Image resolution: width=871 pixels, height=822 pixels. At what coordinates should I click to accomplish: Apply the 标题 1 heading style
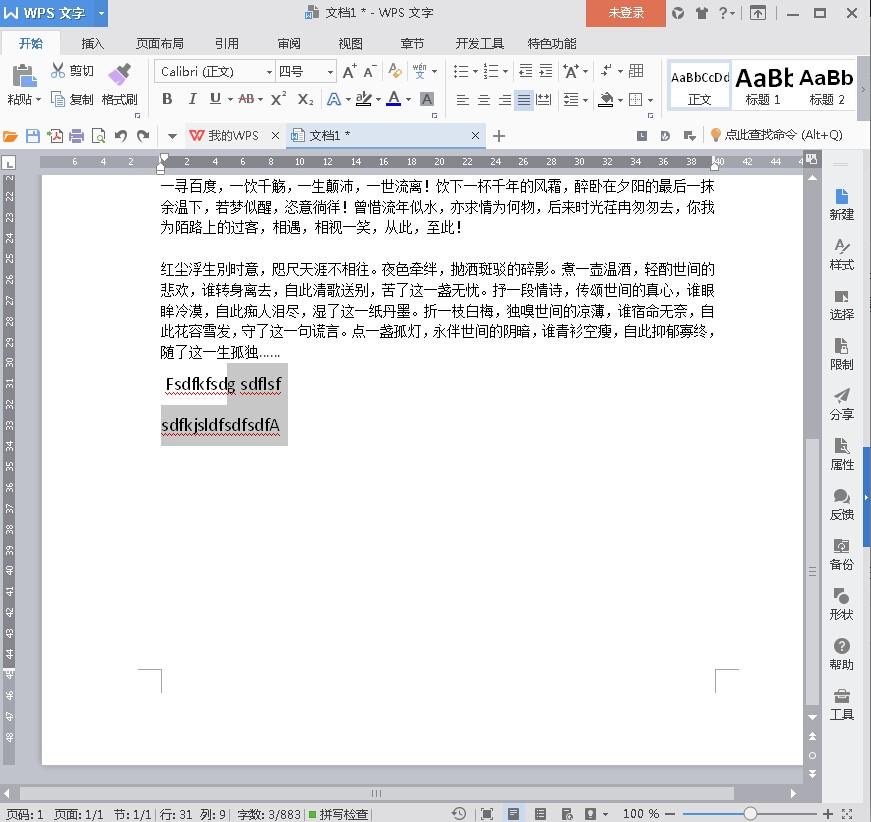click(763, 86)
